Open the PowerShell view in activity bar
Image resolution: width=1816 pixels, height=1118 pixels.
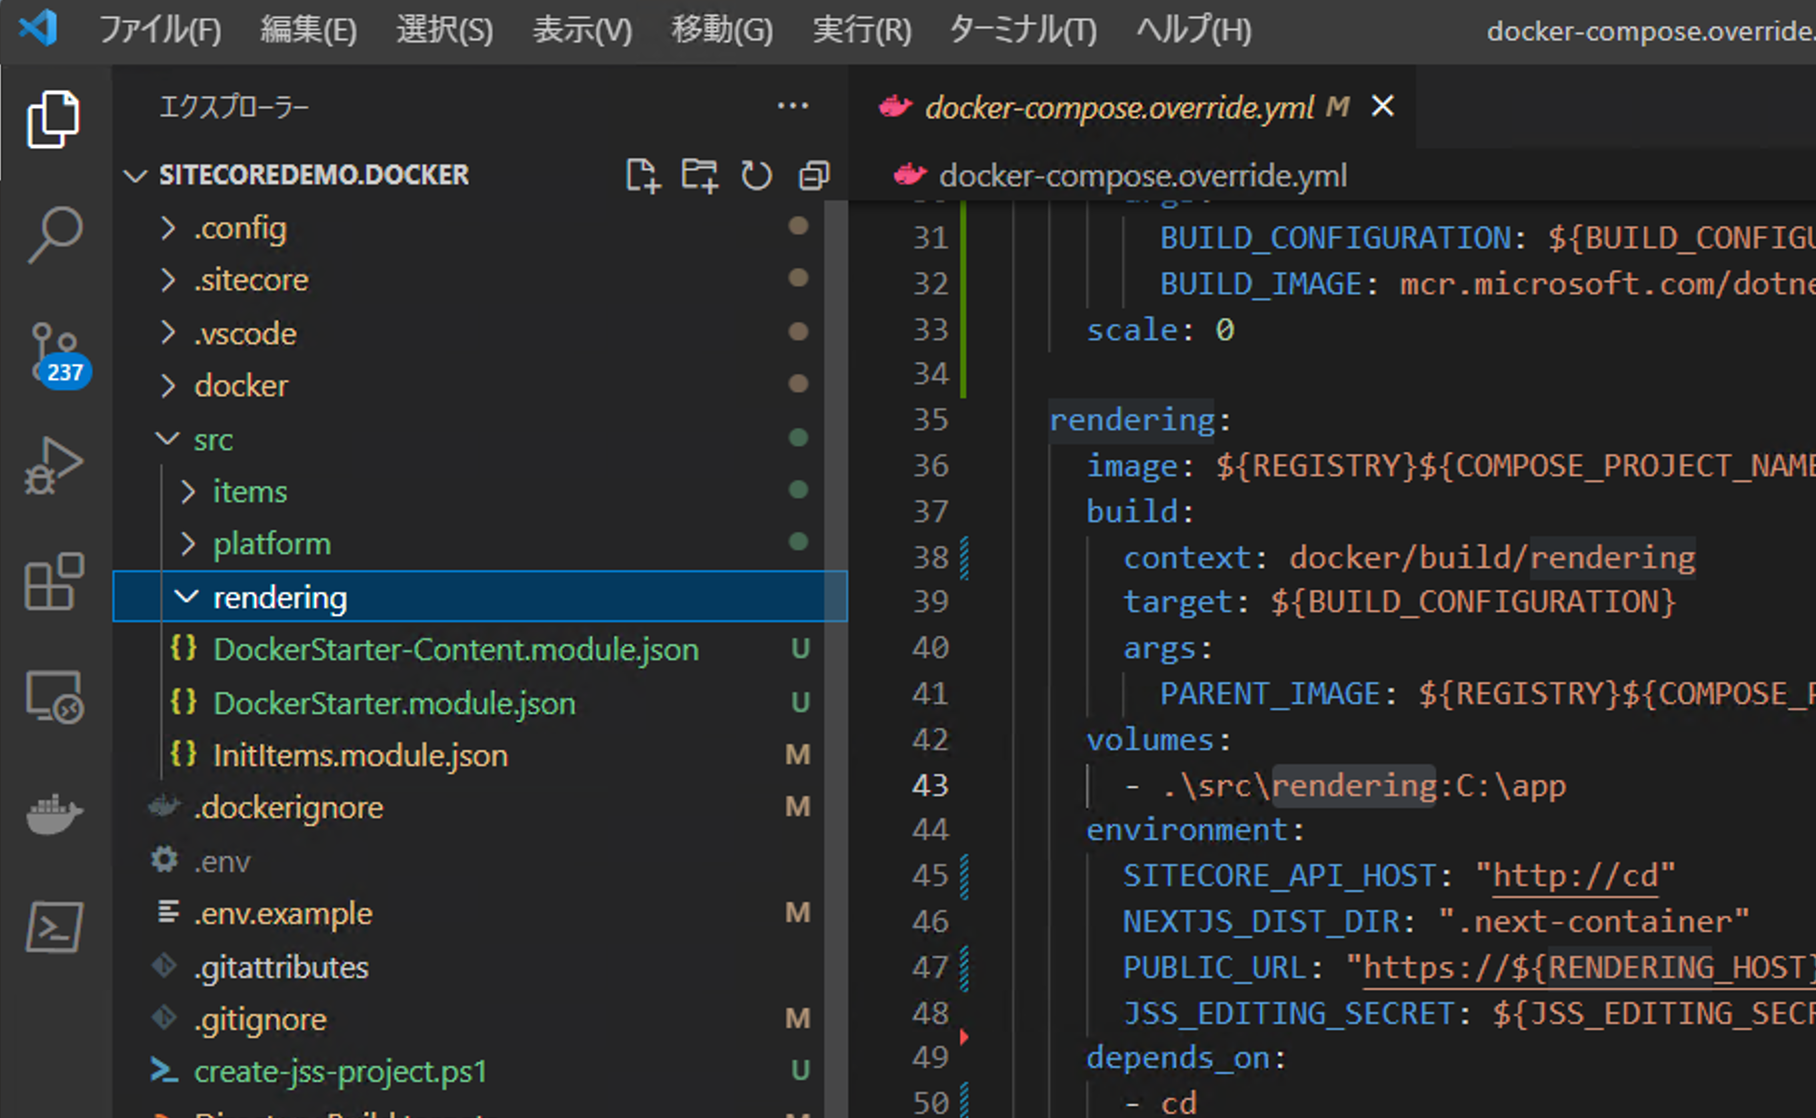53,927
